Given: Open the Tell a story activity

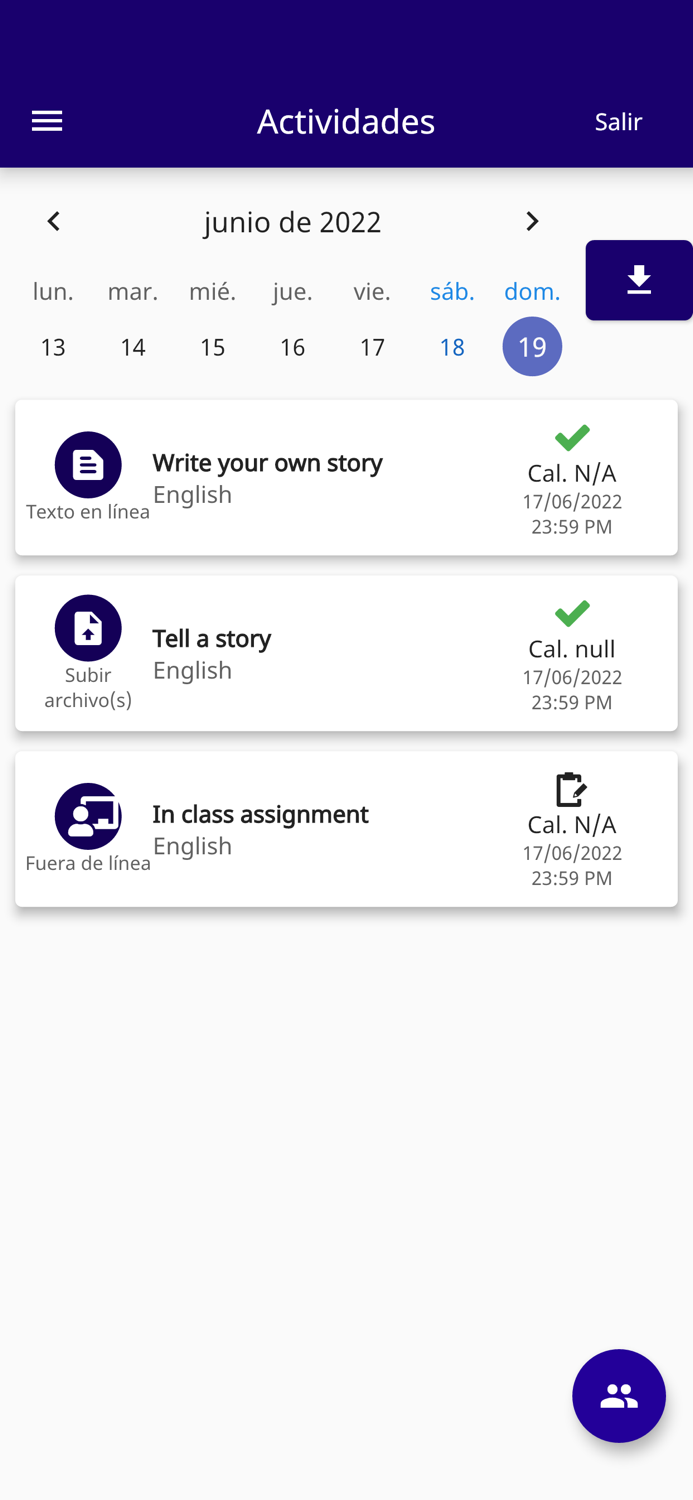Looking at the screenshot, I should pos(212,639).
